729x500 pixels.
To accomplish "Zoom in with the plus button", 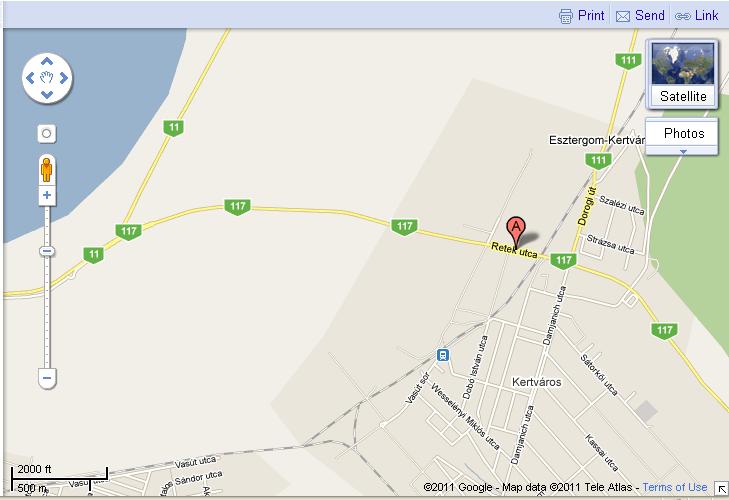I will pyautogui.click(x=46, y=195).
